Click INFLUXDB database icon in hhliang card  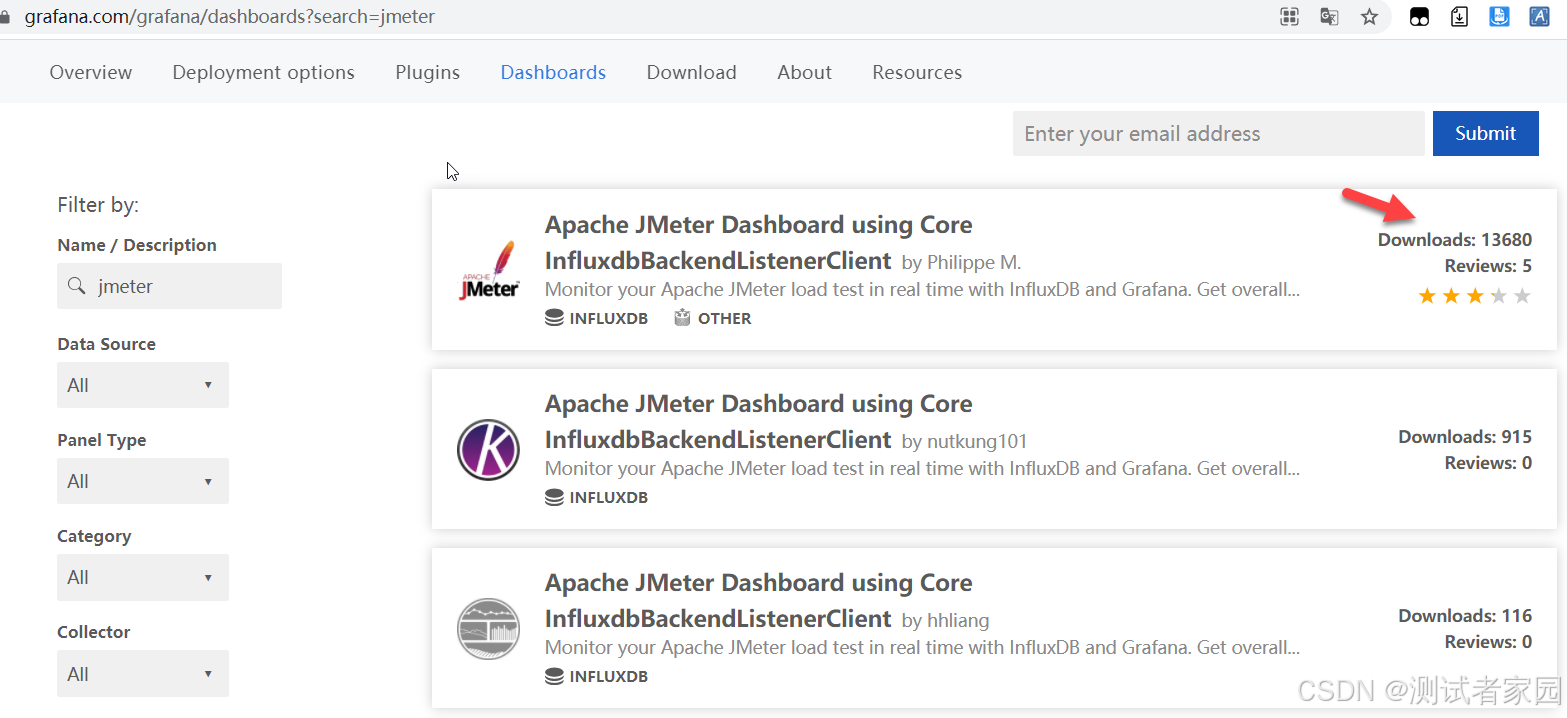[x=554, y=676]
